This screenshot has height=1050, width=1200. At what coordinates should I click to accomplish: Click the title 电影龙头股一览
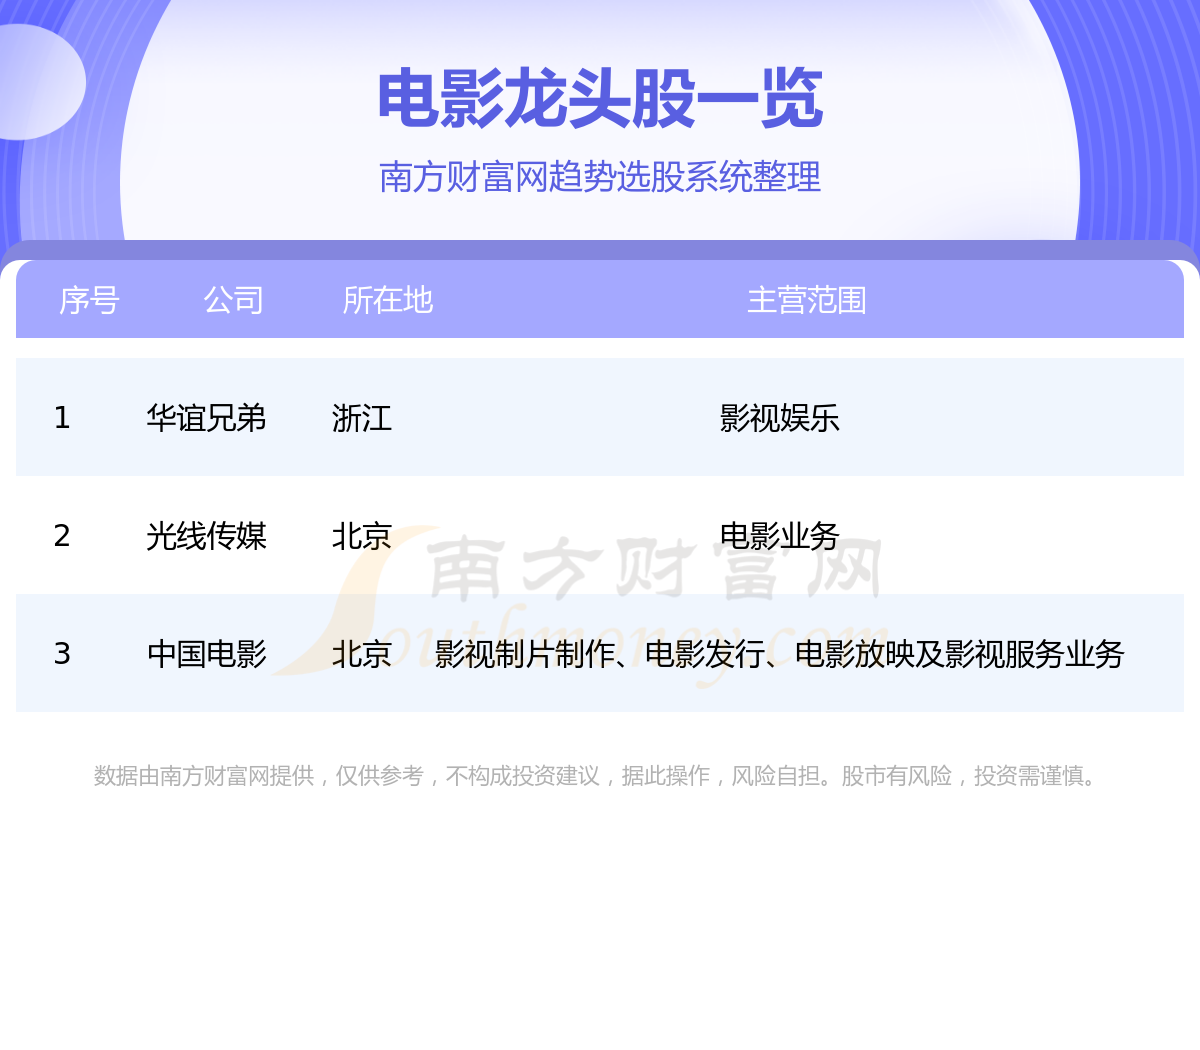tap(600, 99)
